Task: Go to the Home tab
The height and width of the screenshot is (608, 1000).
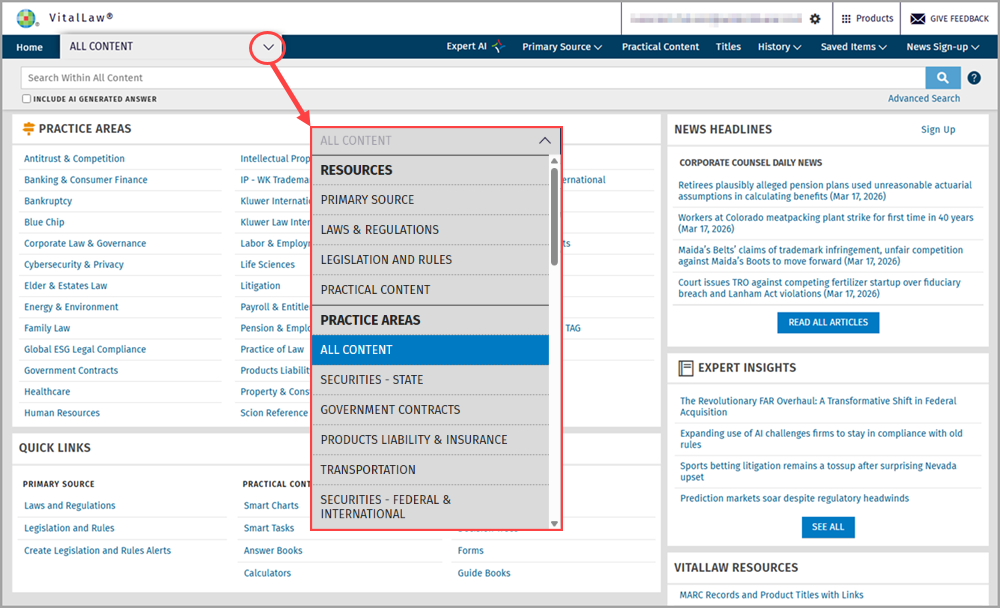Action: click(x=29, y=47)
